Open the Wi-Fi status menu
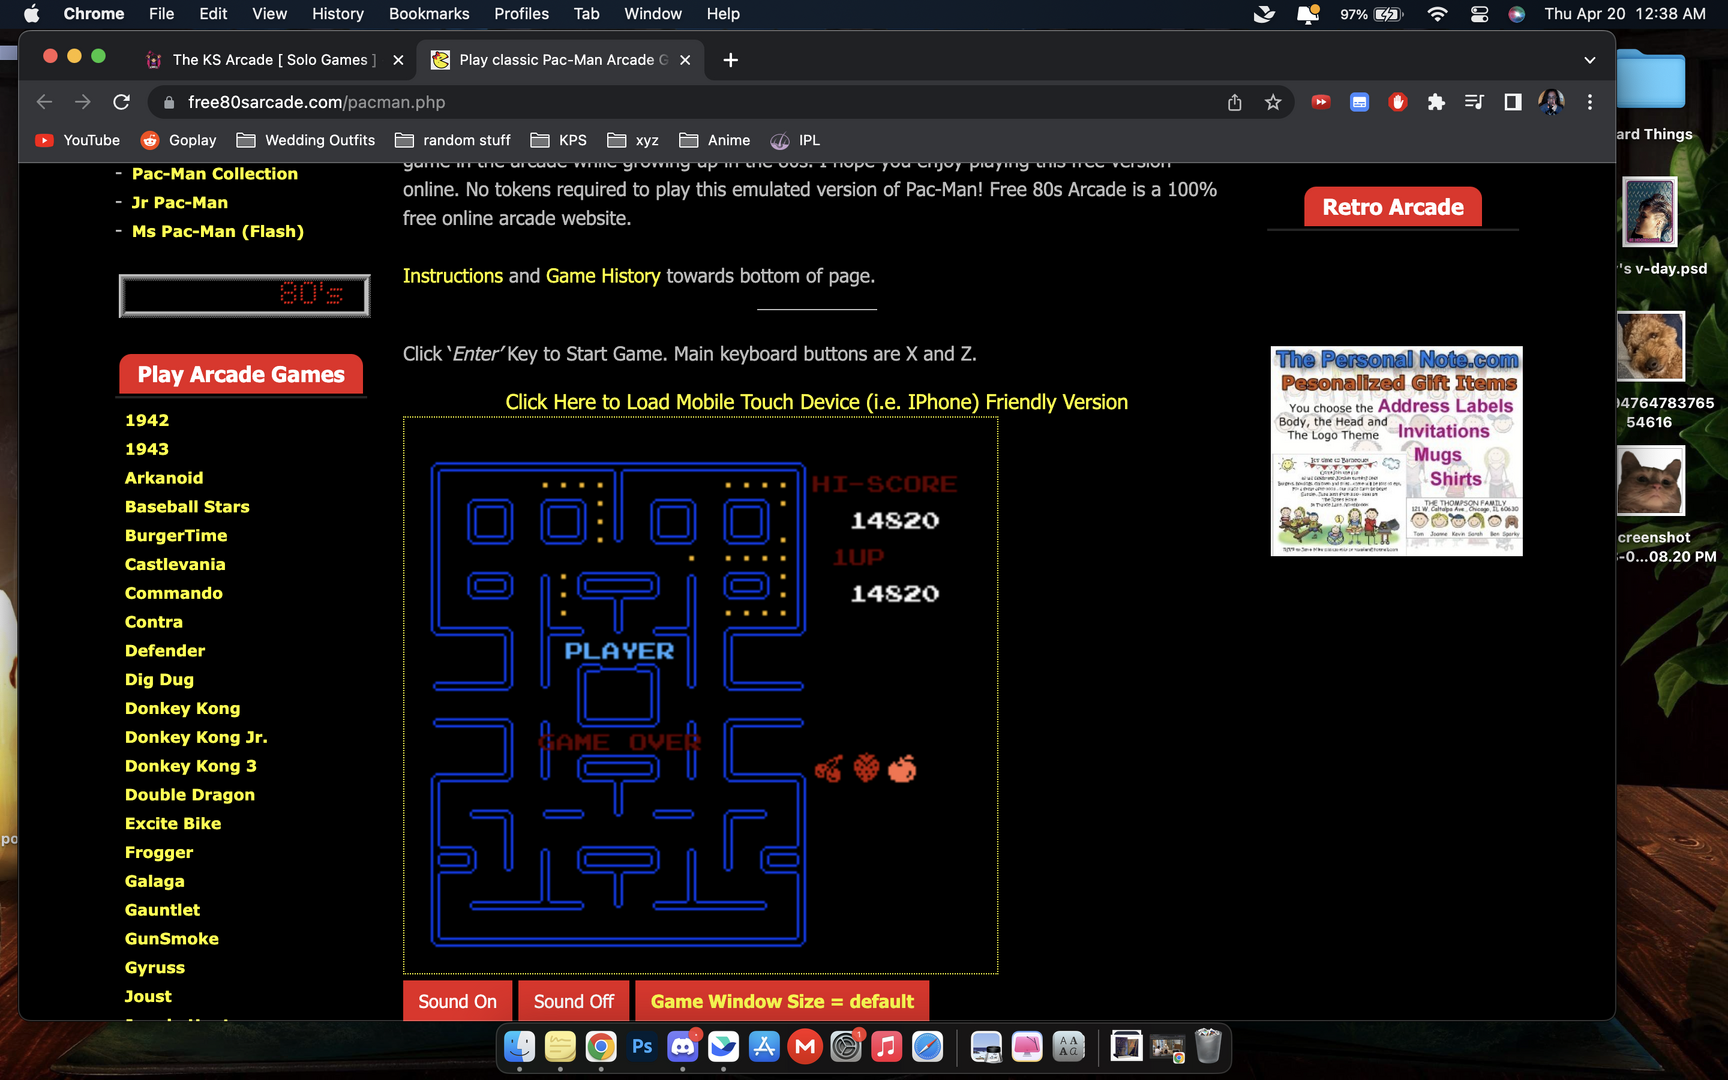 (x=1437, y=14)
